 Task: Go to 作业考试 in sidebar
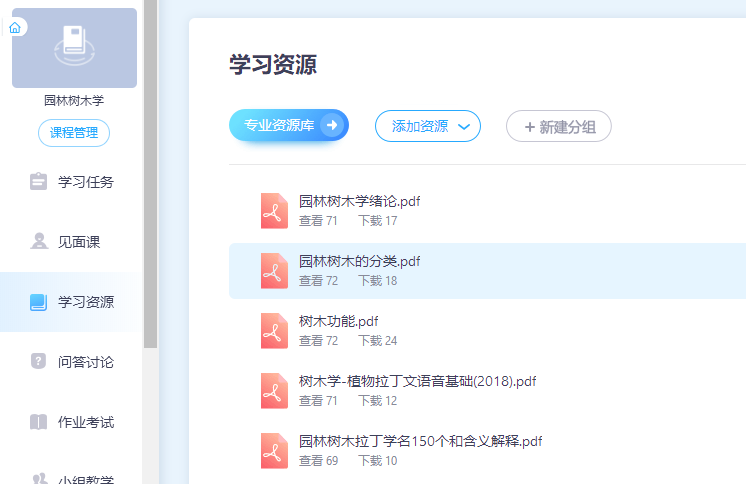pyautogui.click(x=85, y=422)
